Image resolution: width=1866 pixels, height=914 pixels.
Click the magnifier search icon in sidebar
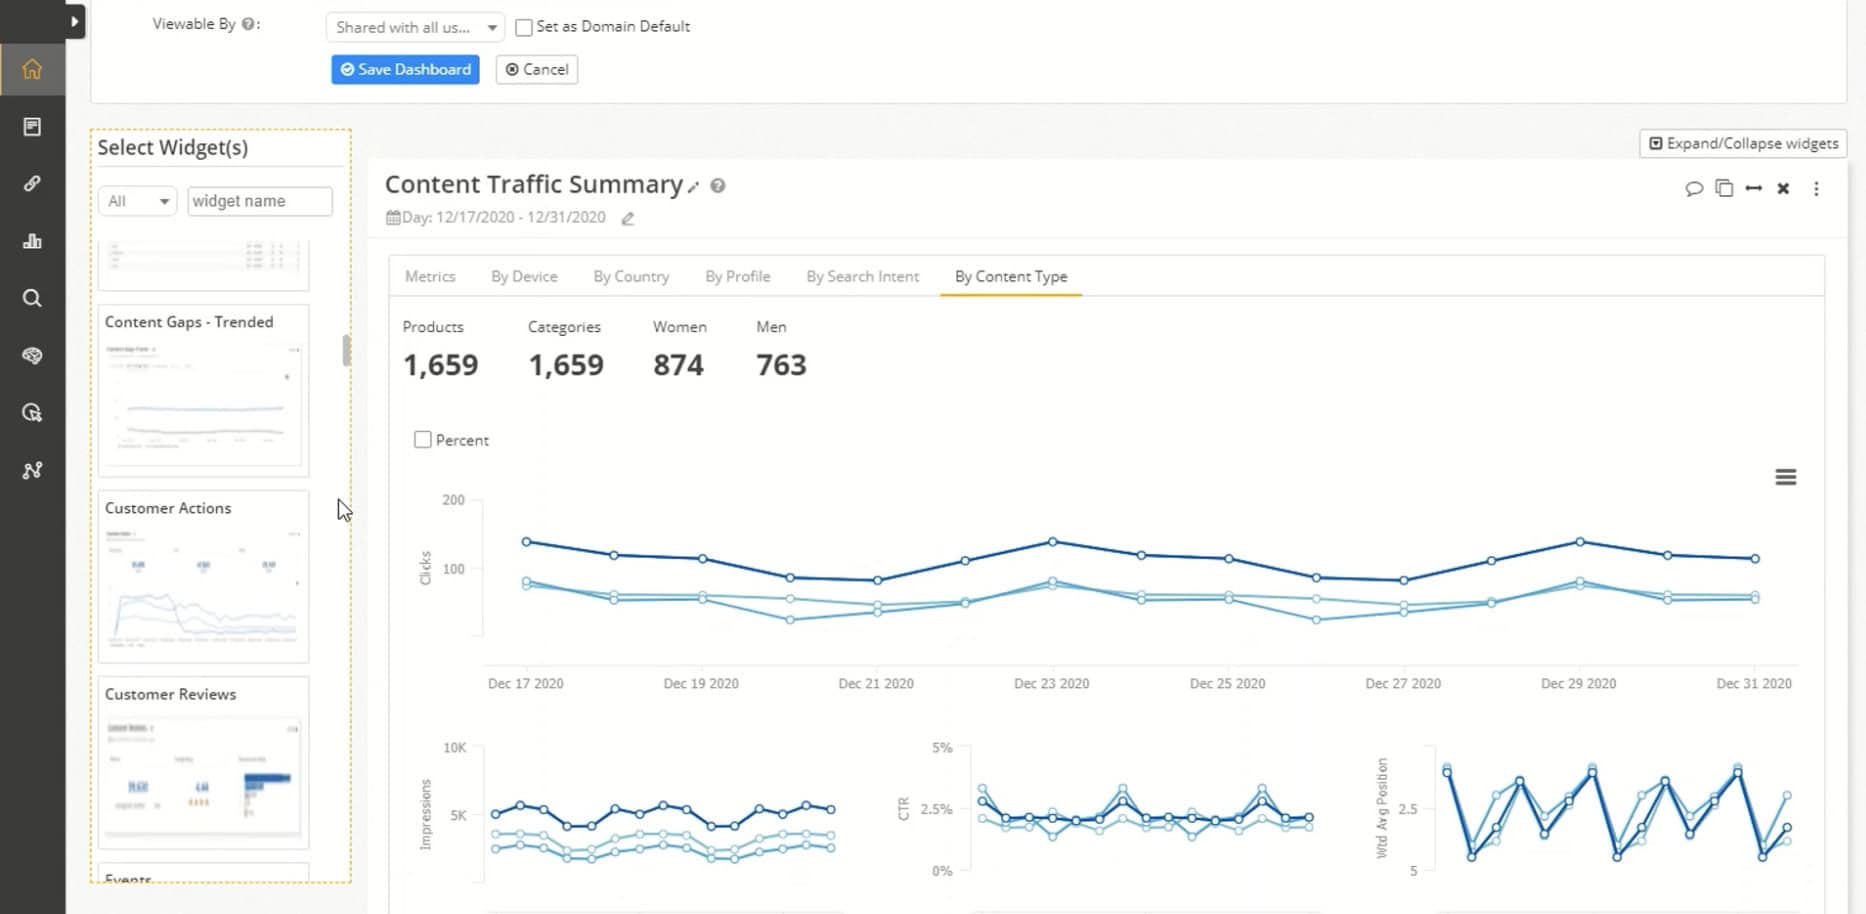click(x=32, y=298)
